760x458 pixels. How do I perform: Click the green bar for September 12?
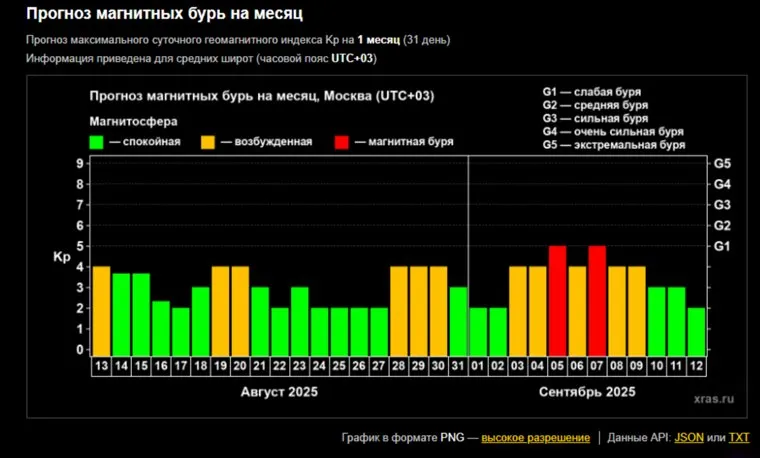[x=696, y=330]
